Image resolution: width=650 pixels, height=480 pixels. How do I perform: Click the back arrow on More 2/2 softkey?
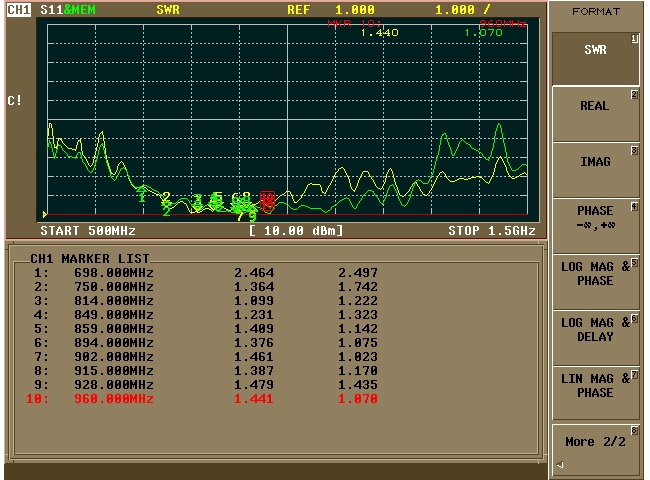tap(560, 465)
